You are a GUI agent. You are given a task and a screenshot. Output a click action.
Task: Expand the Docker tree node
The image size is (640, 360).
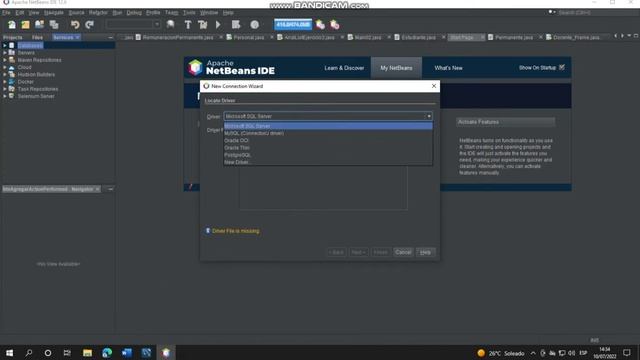click(x=4, y=82)
